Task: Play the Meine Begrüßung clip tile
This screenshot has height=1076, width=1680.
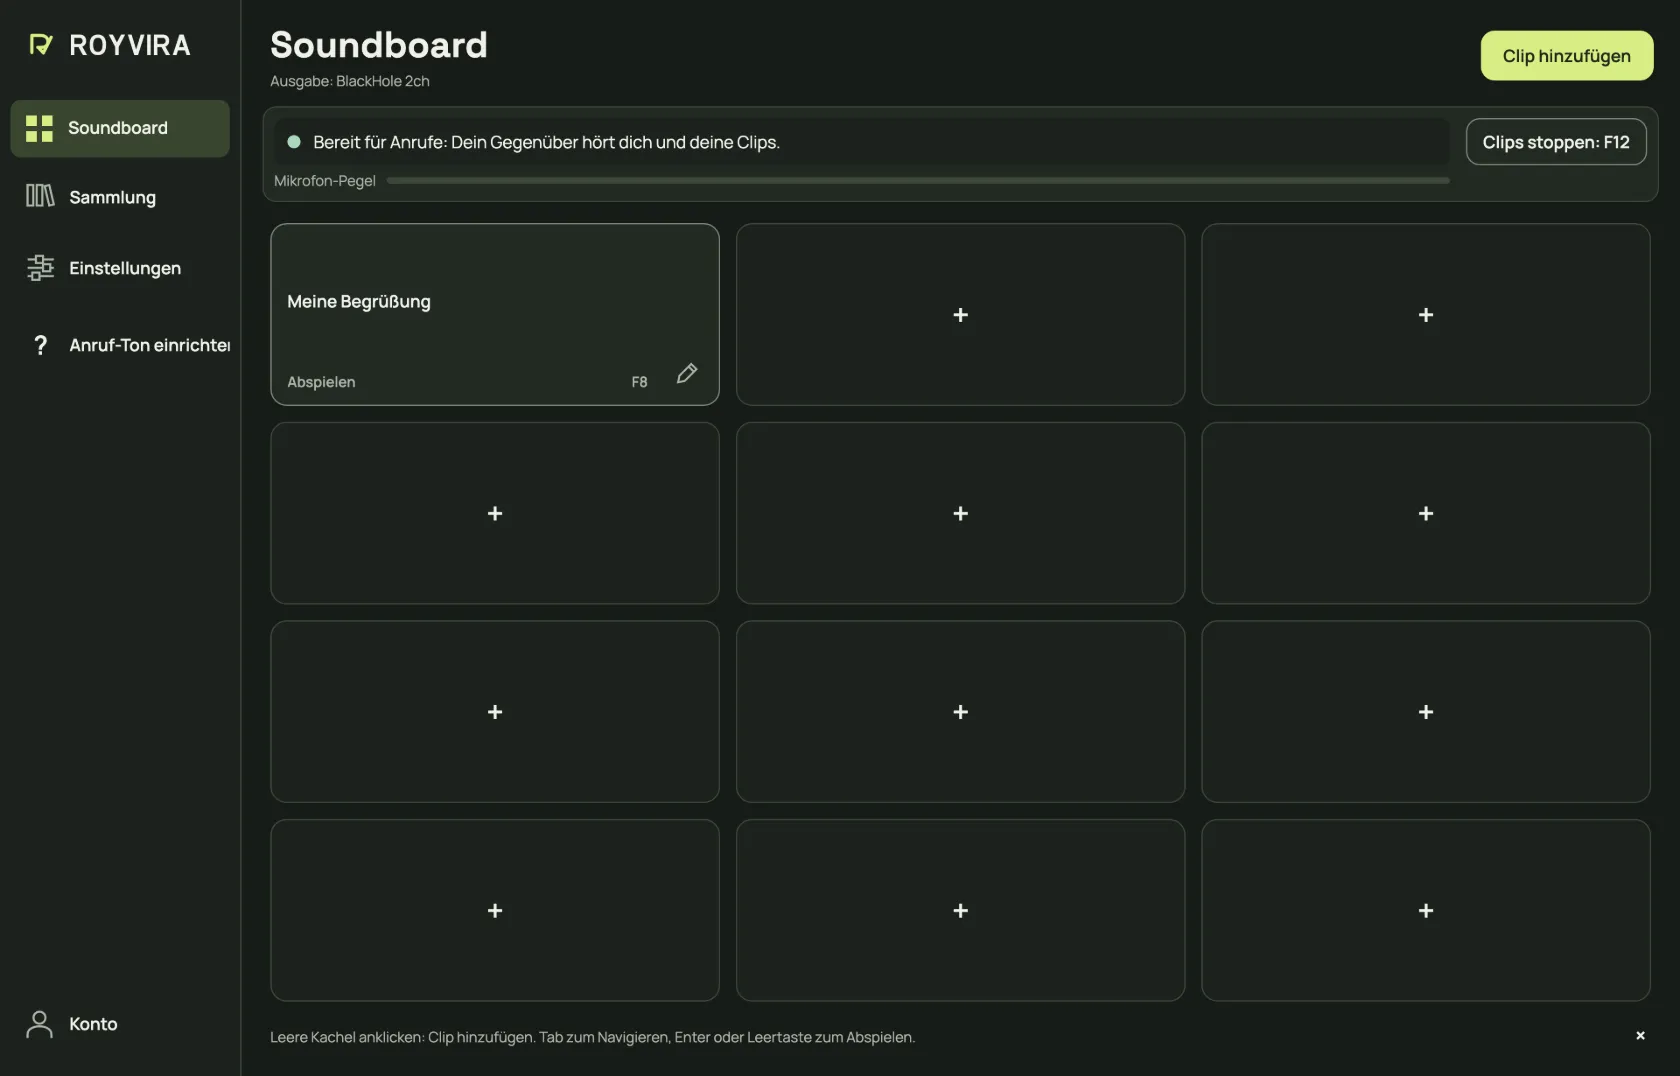Action: coord(495,314)
